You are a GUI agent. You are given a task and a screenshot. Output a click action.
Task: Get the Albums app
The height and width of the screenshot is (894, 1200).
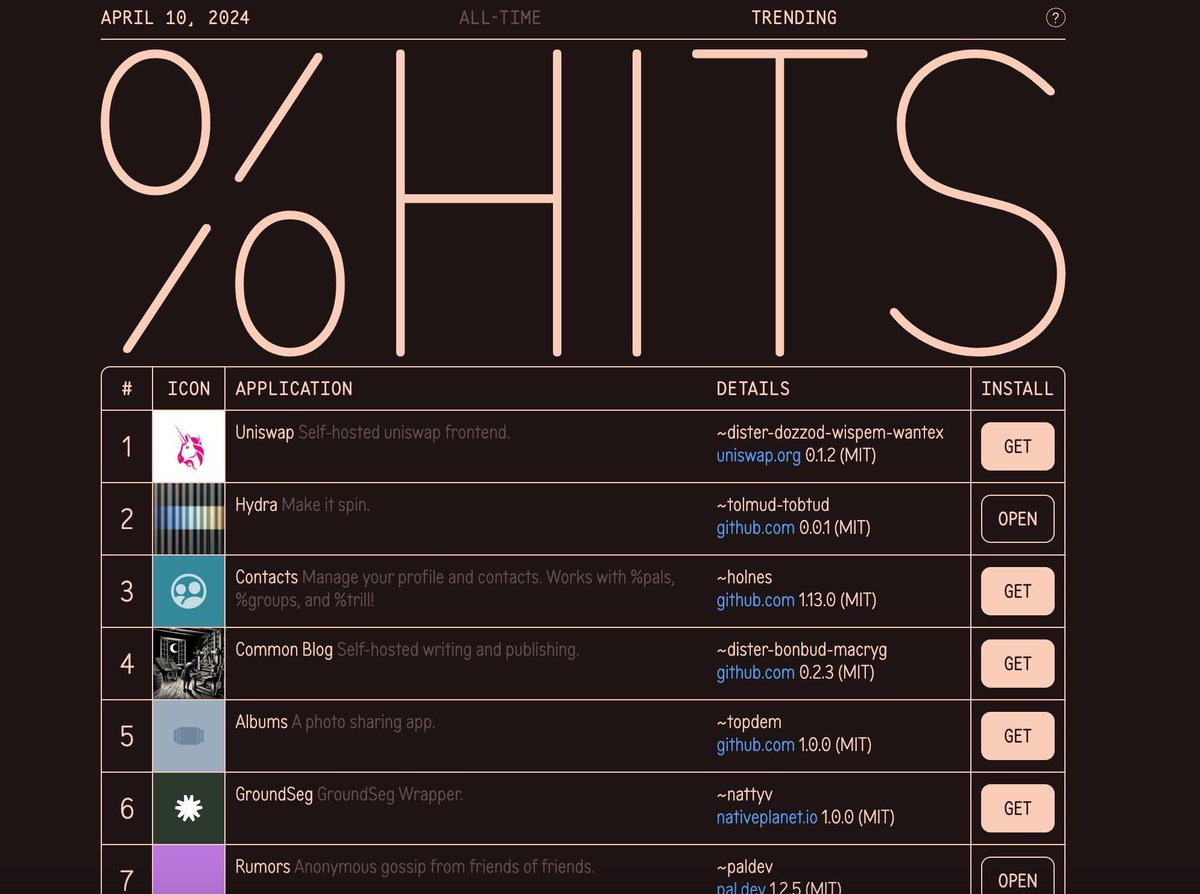click(1017, 736)
